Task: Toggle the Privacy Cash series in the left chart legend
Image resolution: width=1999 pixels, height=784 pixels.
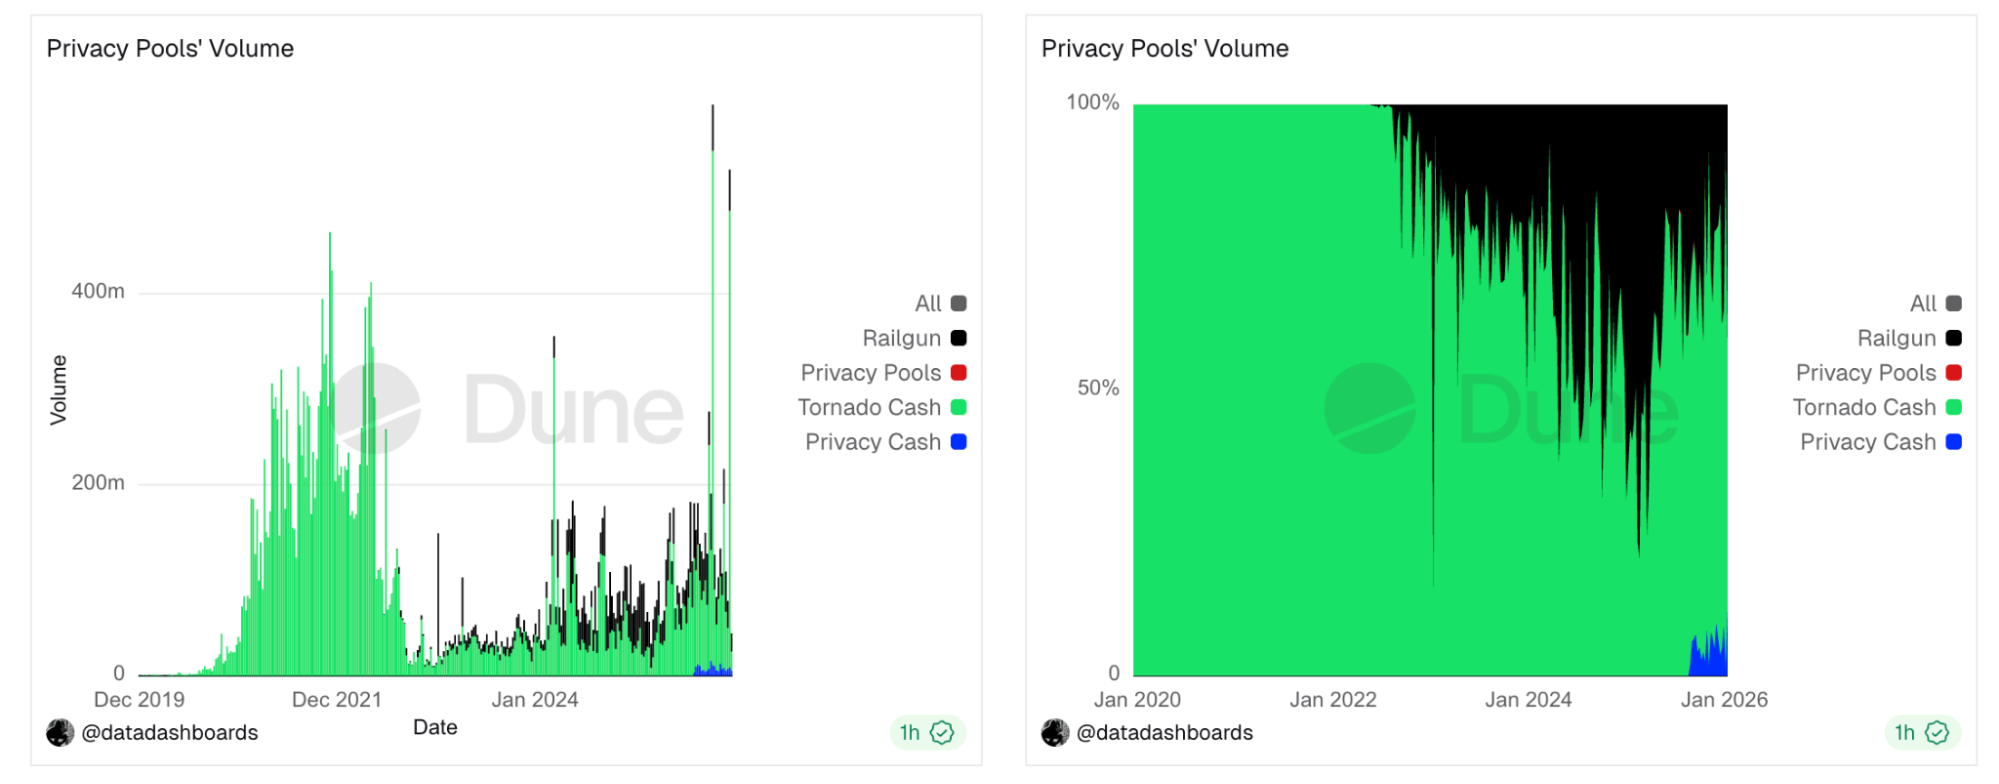Action: point(872,441)
